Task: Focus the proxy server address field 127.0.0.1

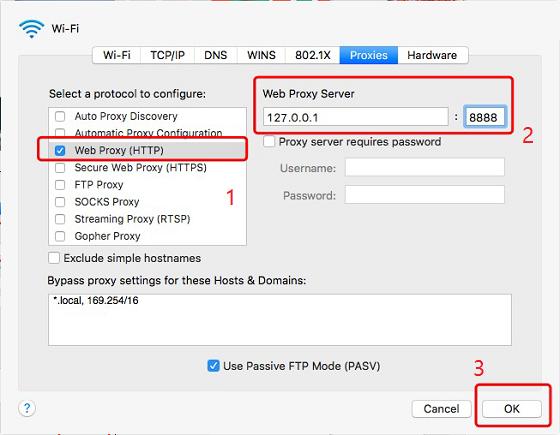Action: click(356, 117)
